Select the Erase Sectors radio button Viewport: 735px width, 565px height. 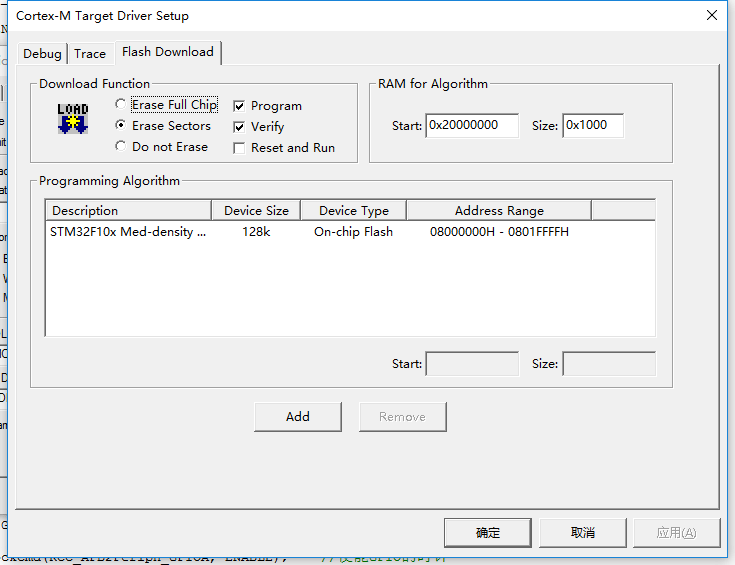(121, 126)
